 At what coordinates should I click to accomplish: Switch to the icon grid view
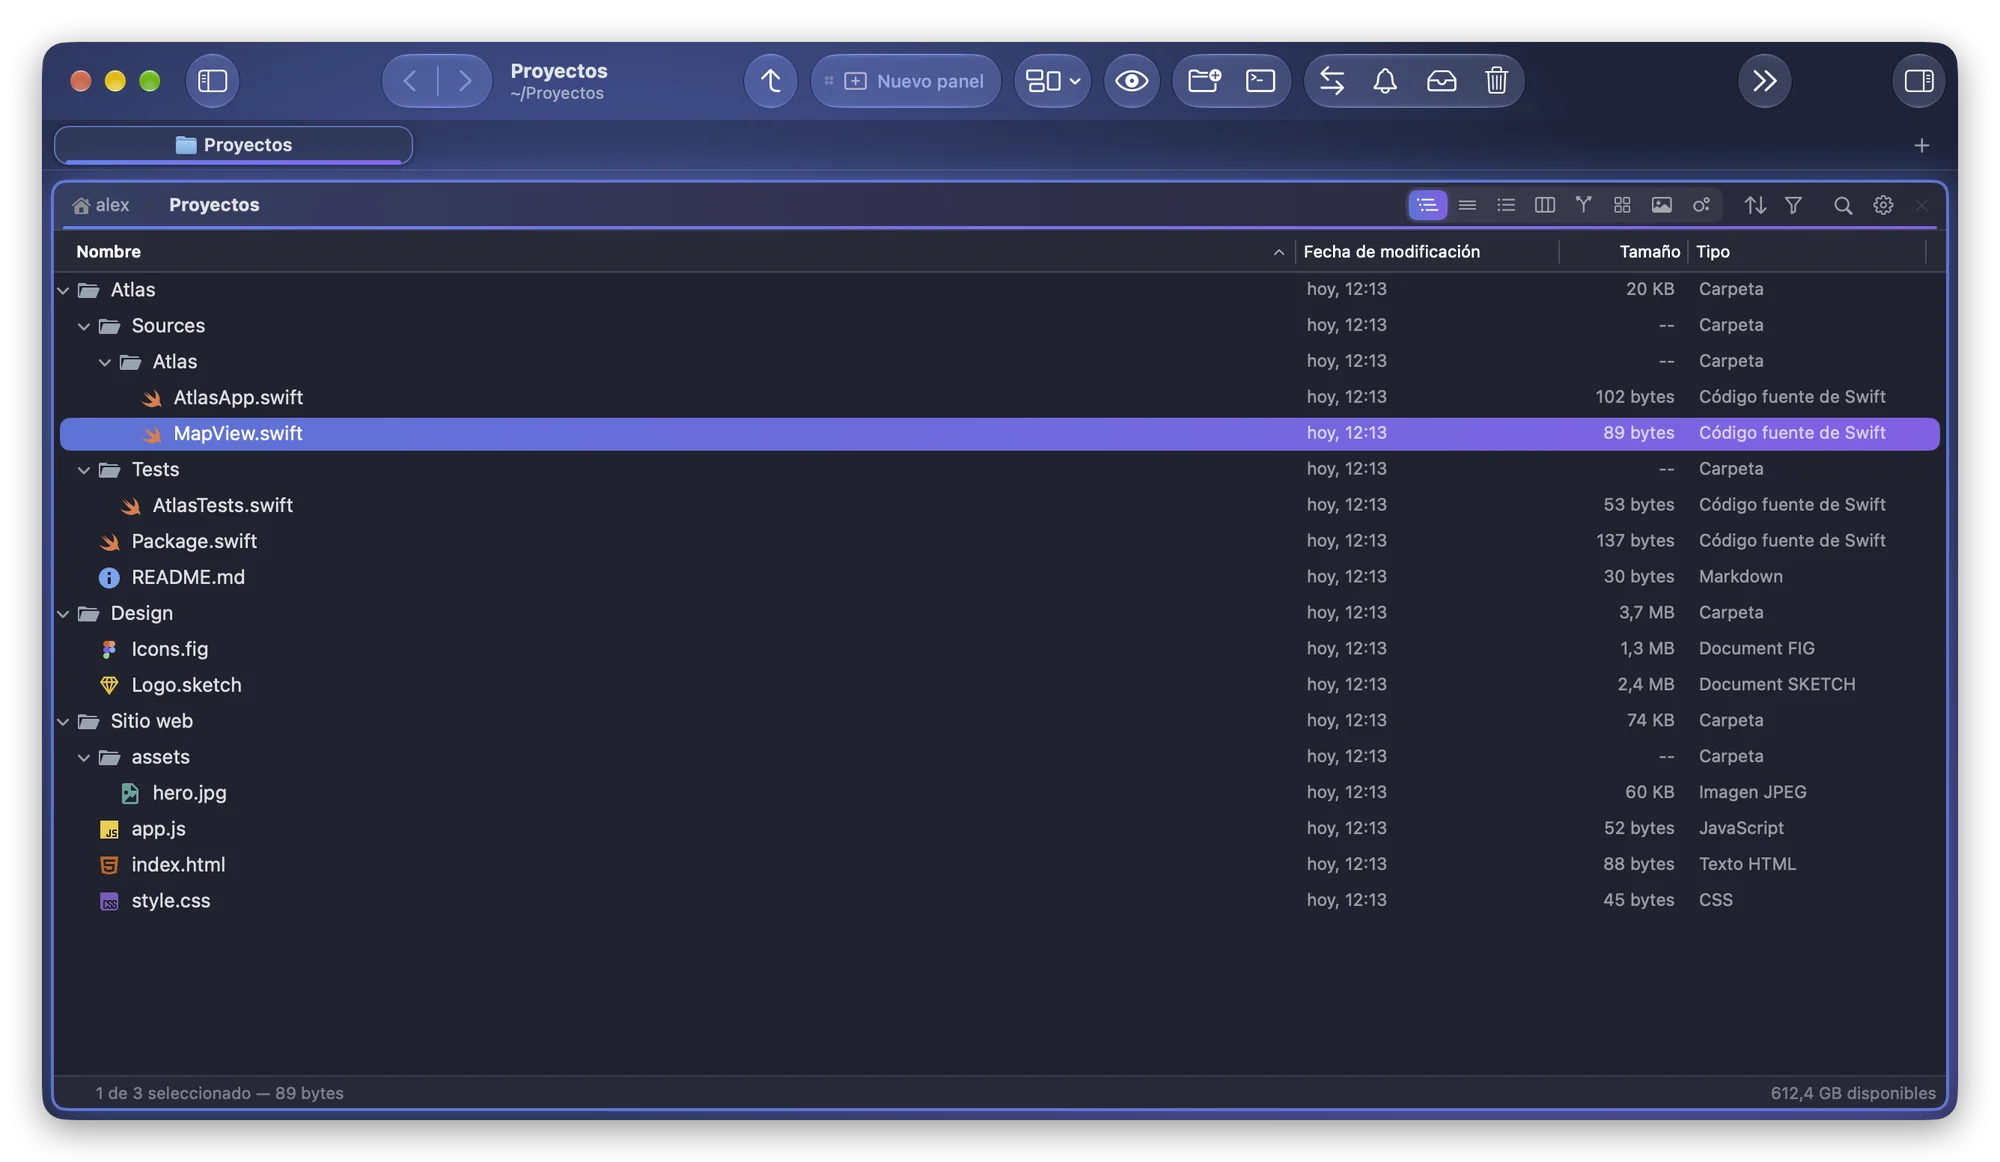(1622, 205)
